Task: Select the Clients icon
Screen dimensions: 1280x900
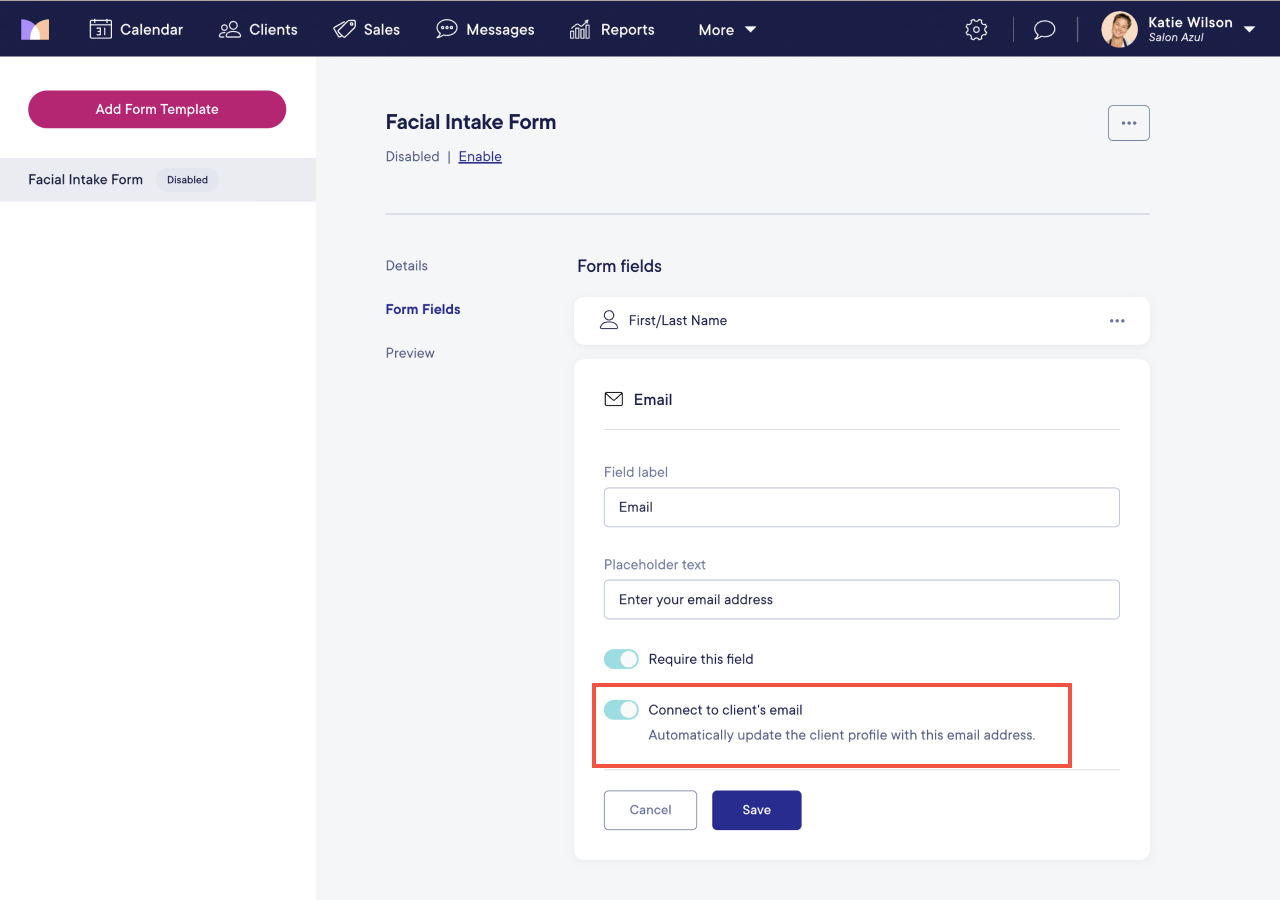Action: [229, 29]
